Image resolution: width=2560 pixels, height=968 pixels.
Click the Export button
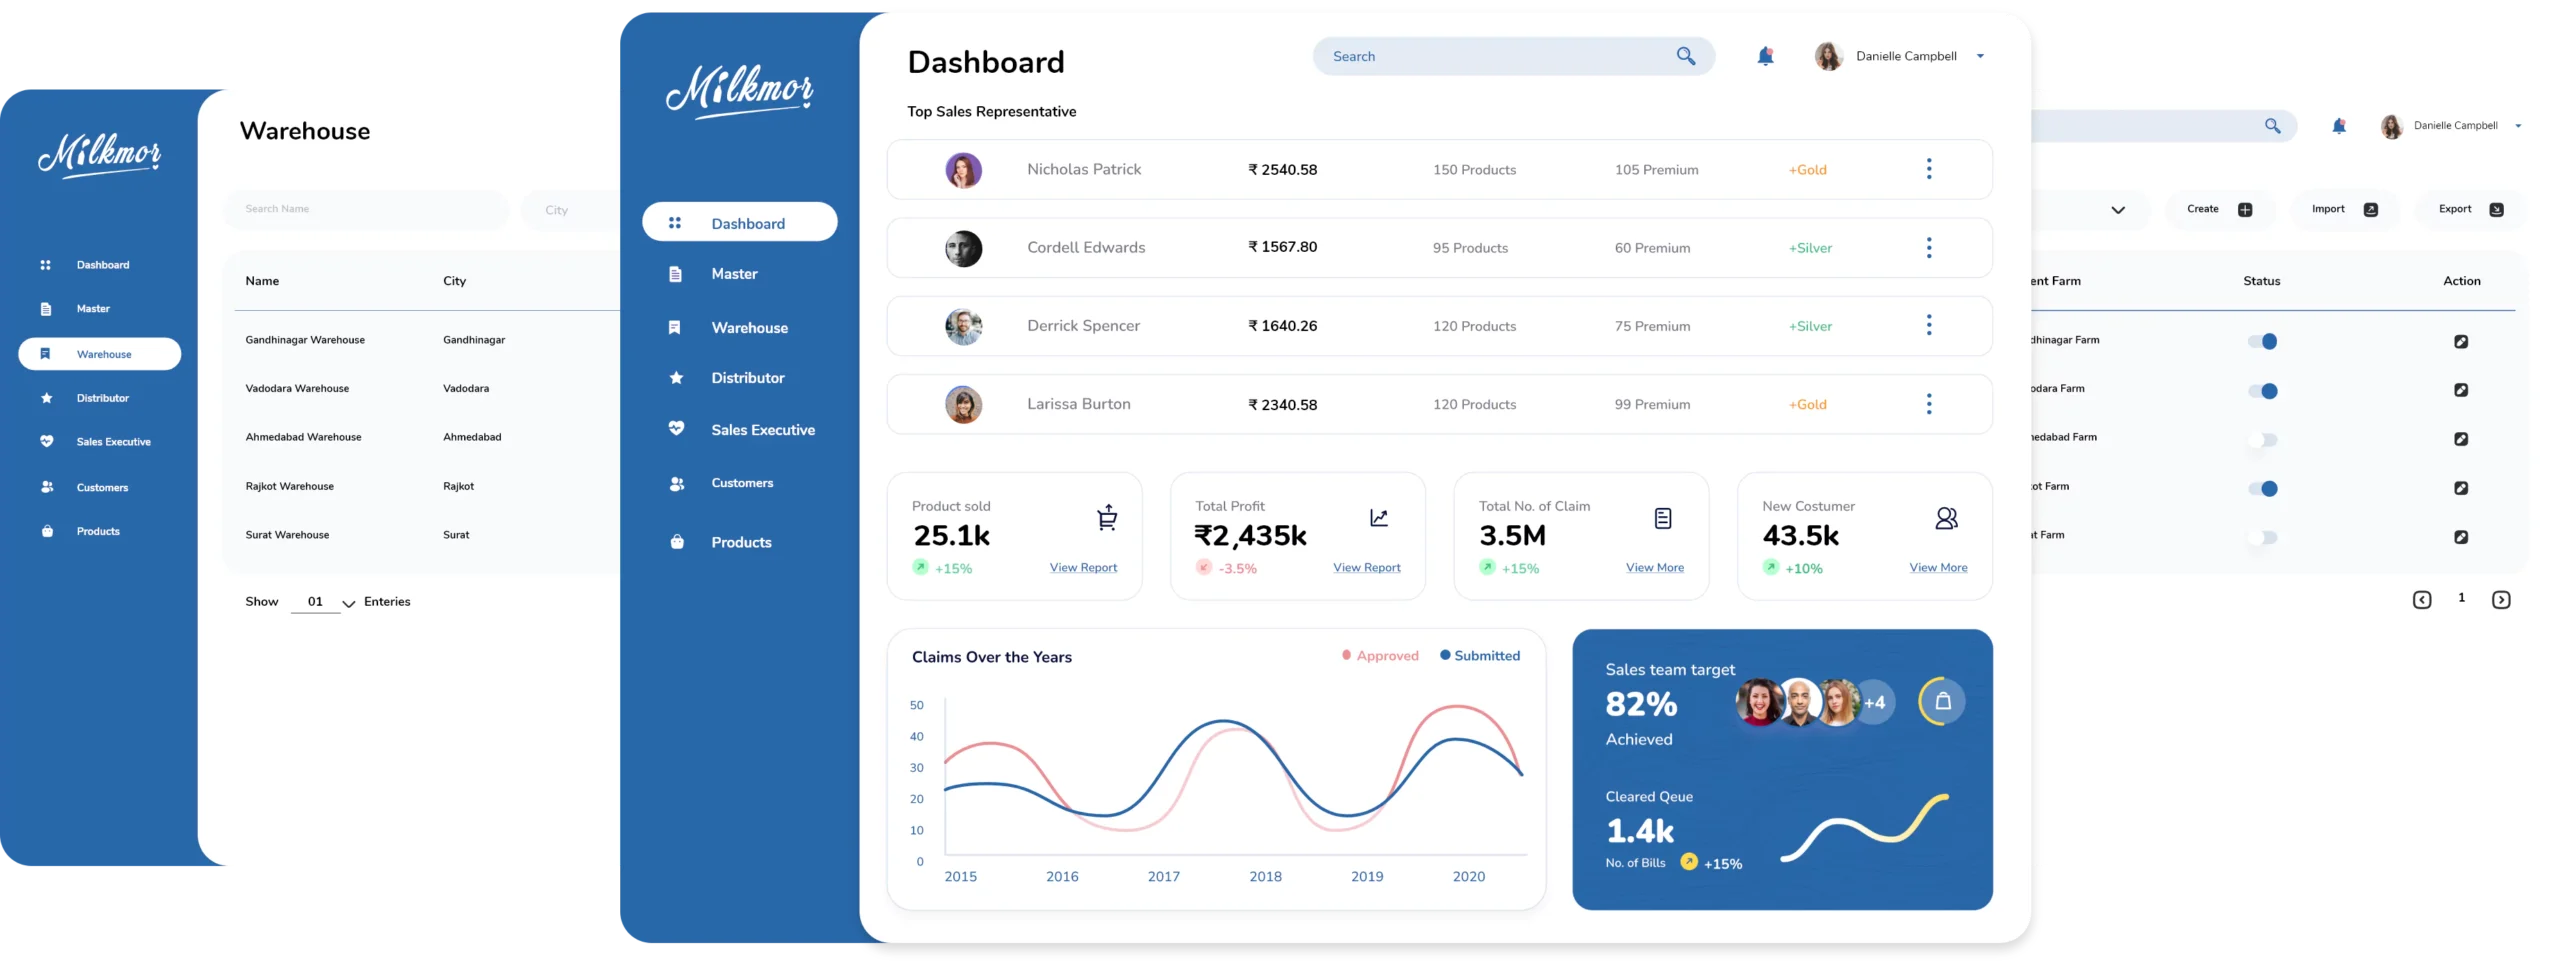pos(2470,210)
